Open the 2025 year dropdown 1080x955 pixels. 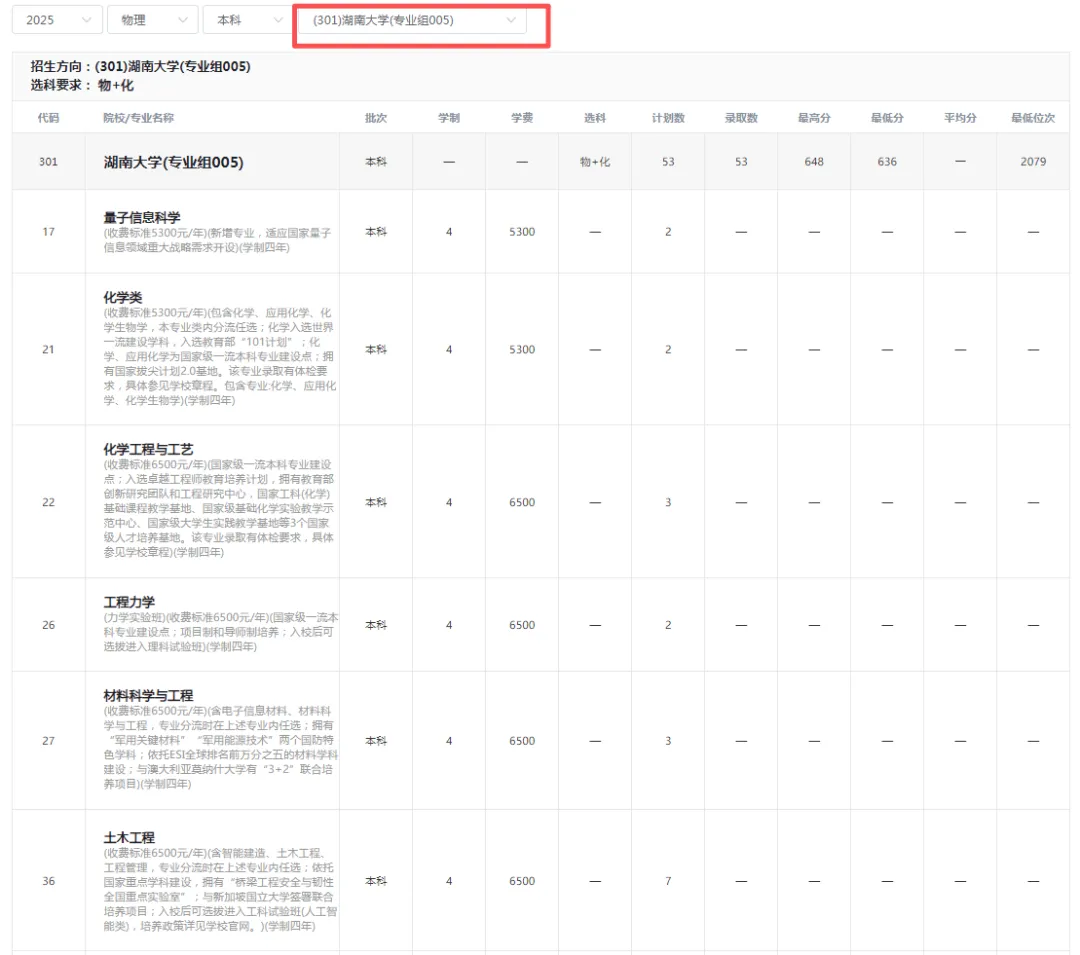click(x=57, y=20)
